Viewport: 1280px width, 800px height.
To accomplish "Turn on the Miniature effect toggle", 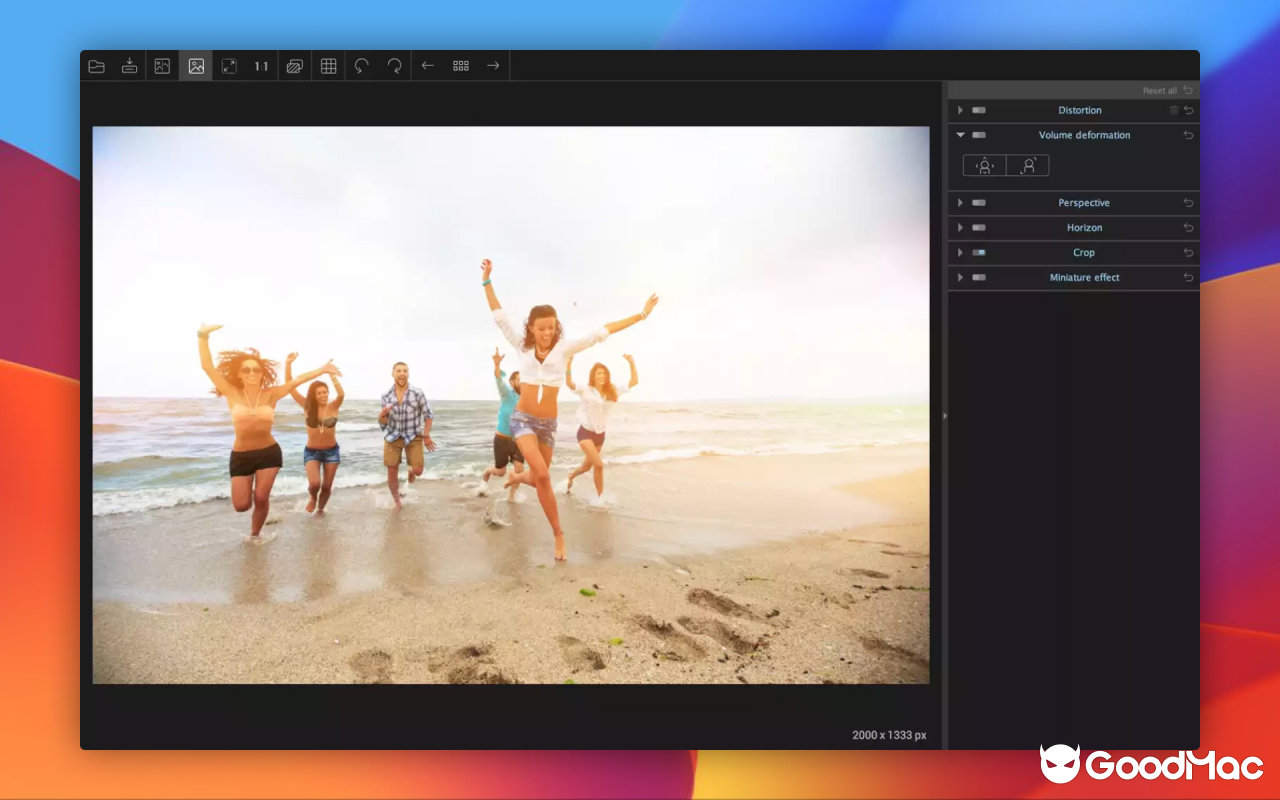I will [978, 277].
